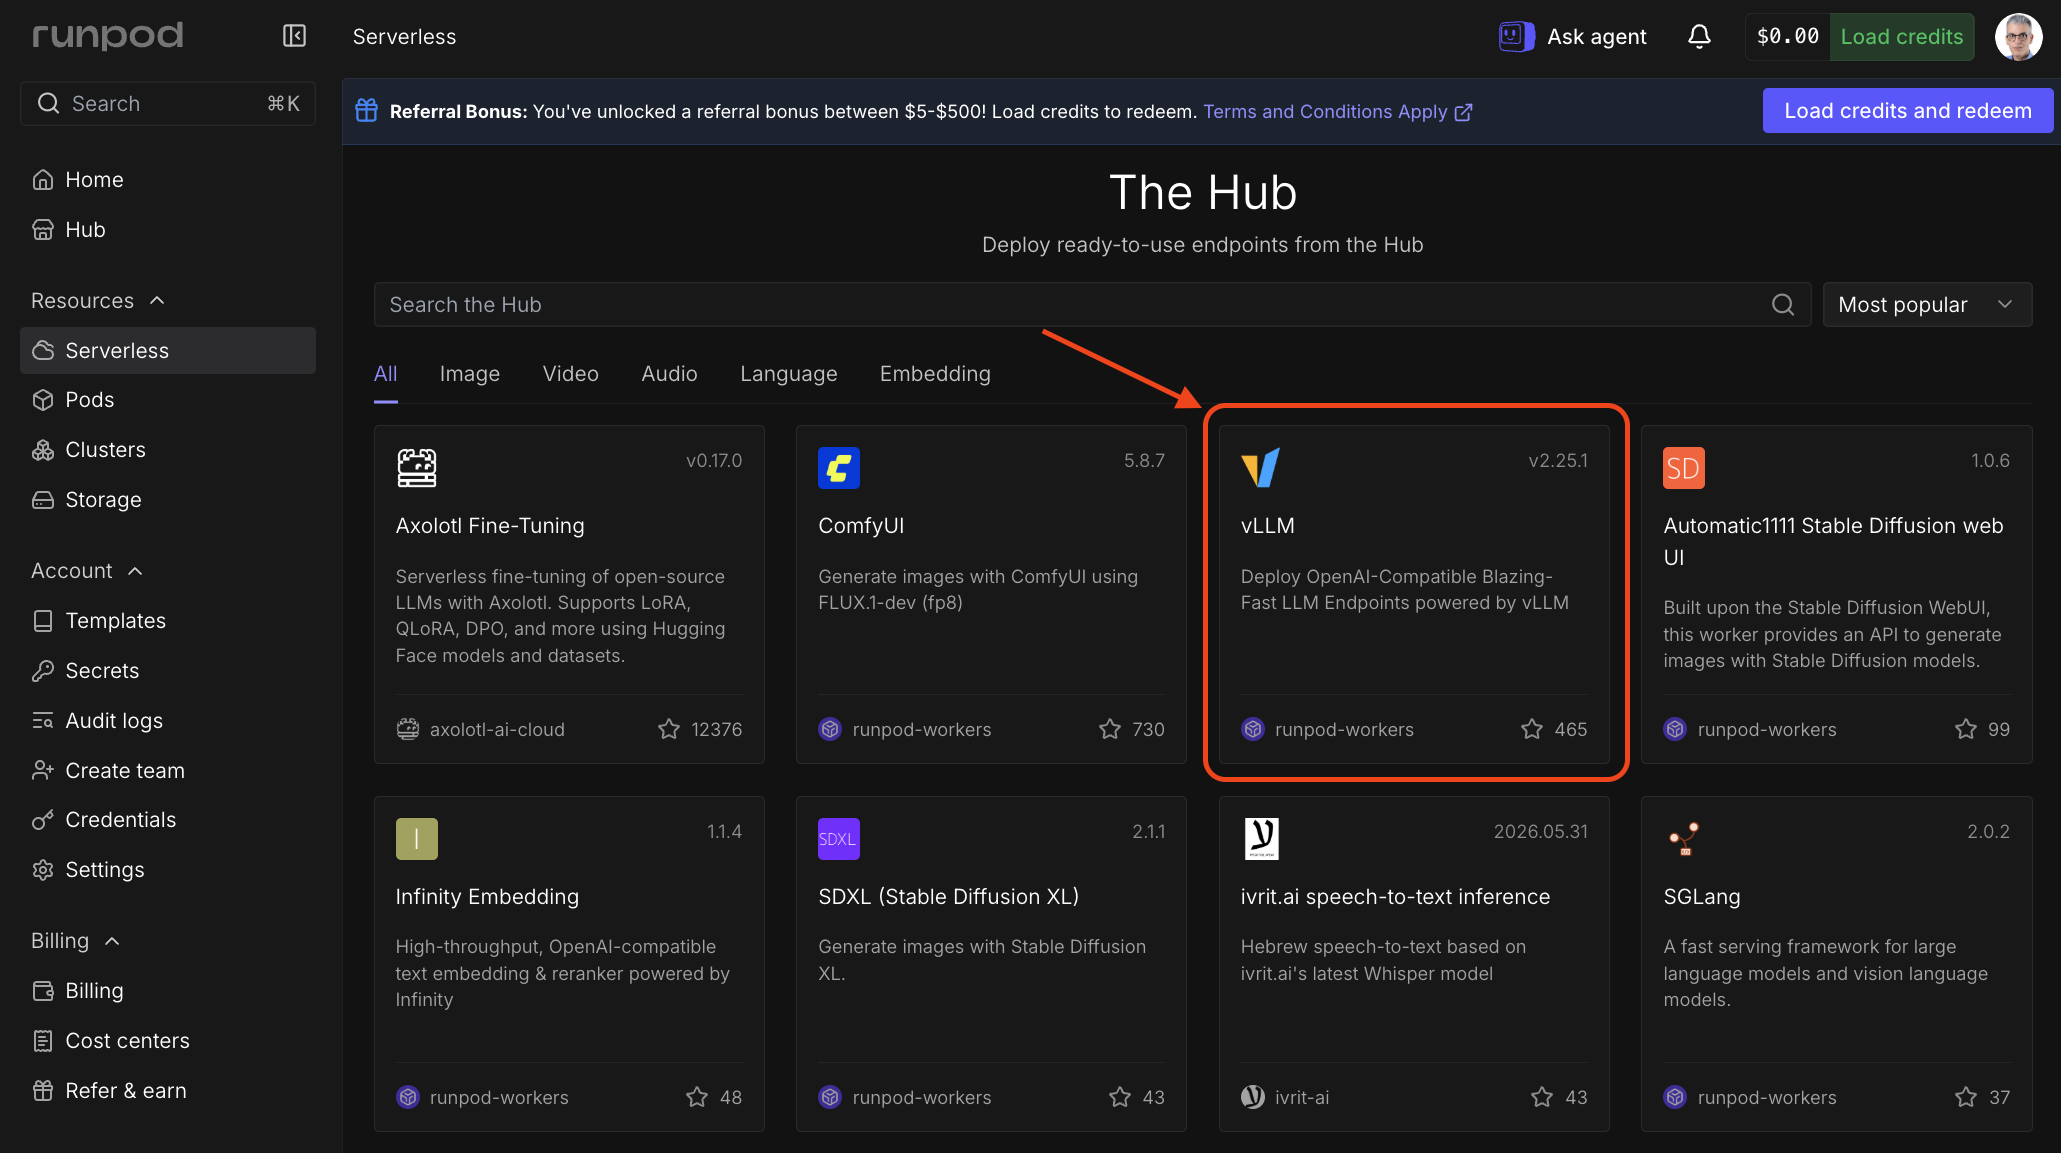Open Create team in sidebar
The image size is (2061, 1153).
pyautogui.click(x=168, y=771)
